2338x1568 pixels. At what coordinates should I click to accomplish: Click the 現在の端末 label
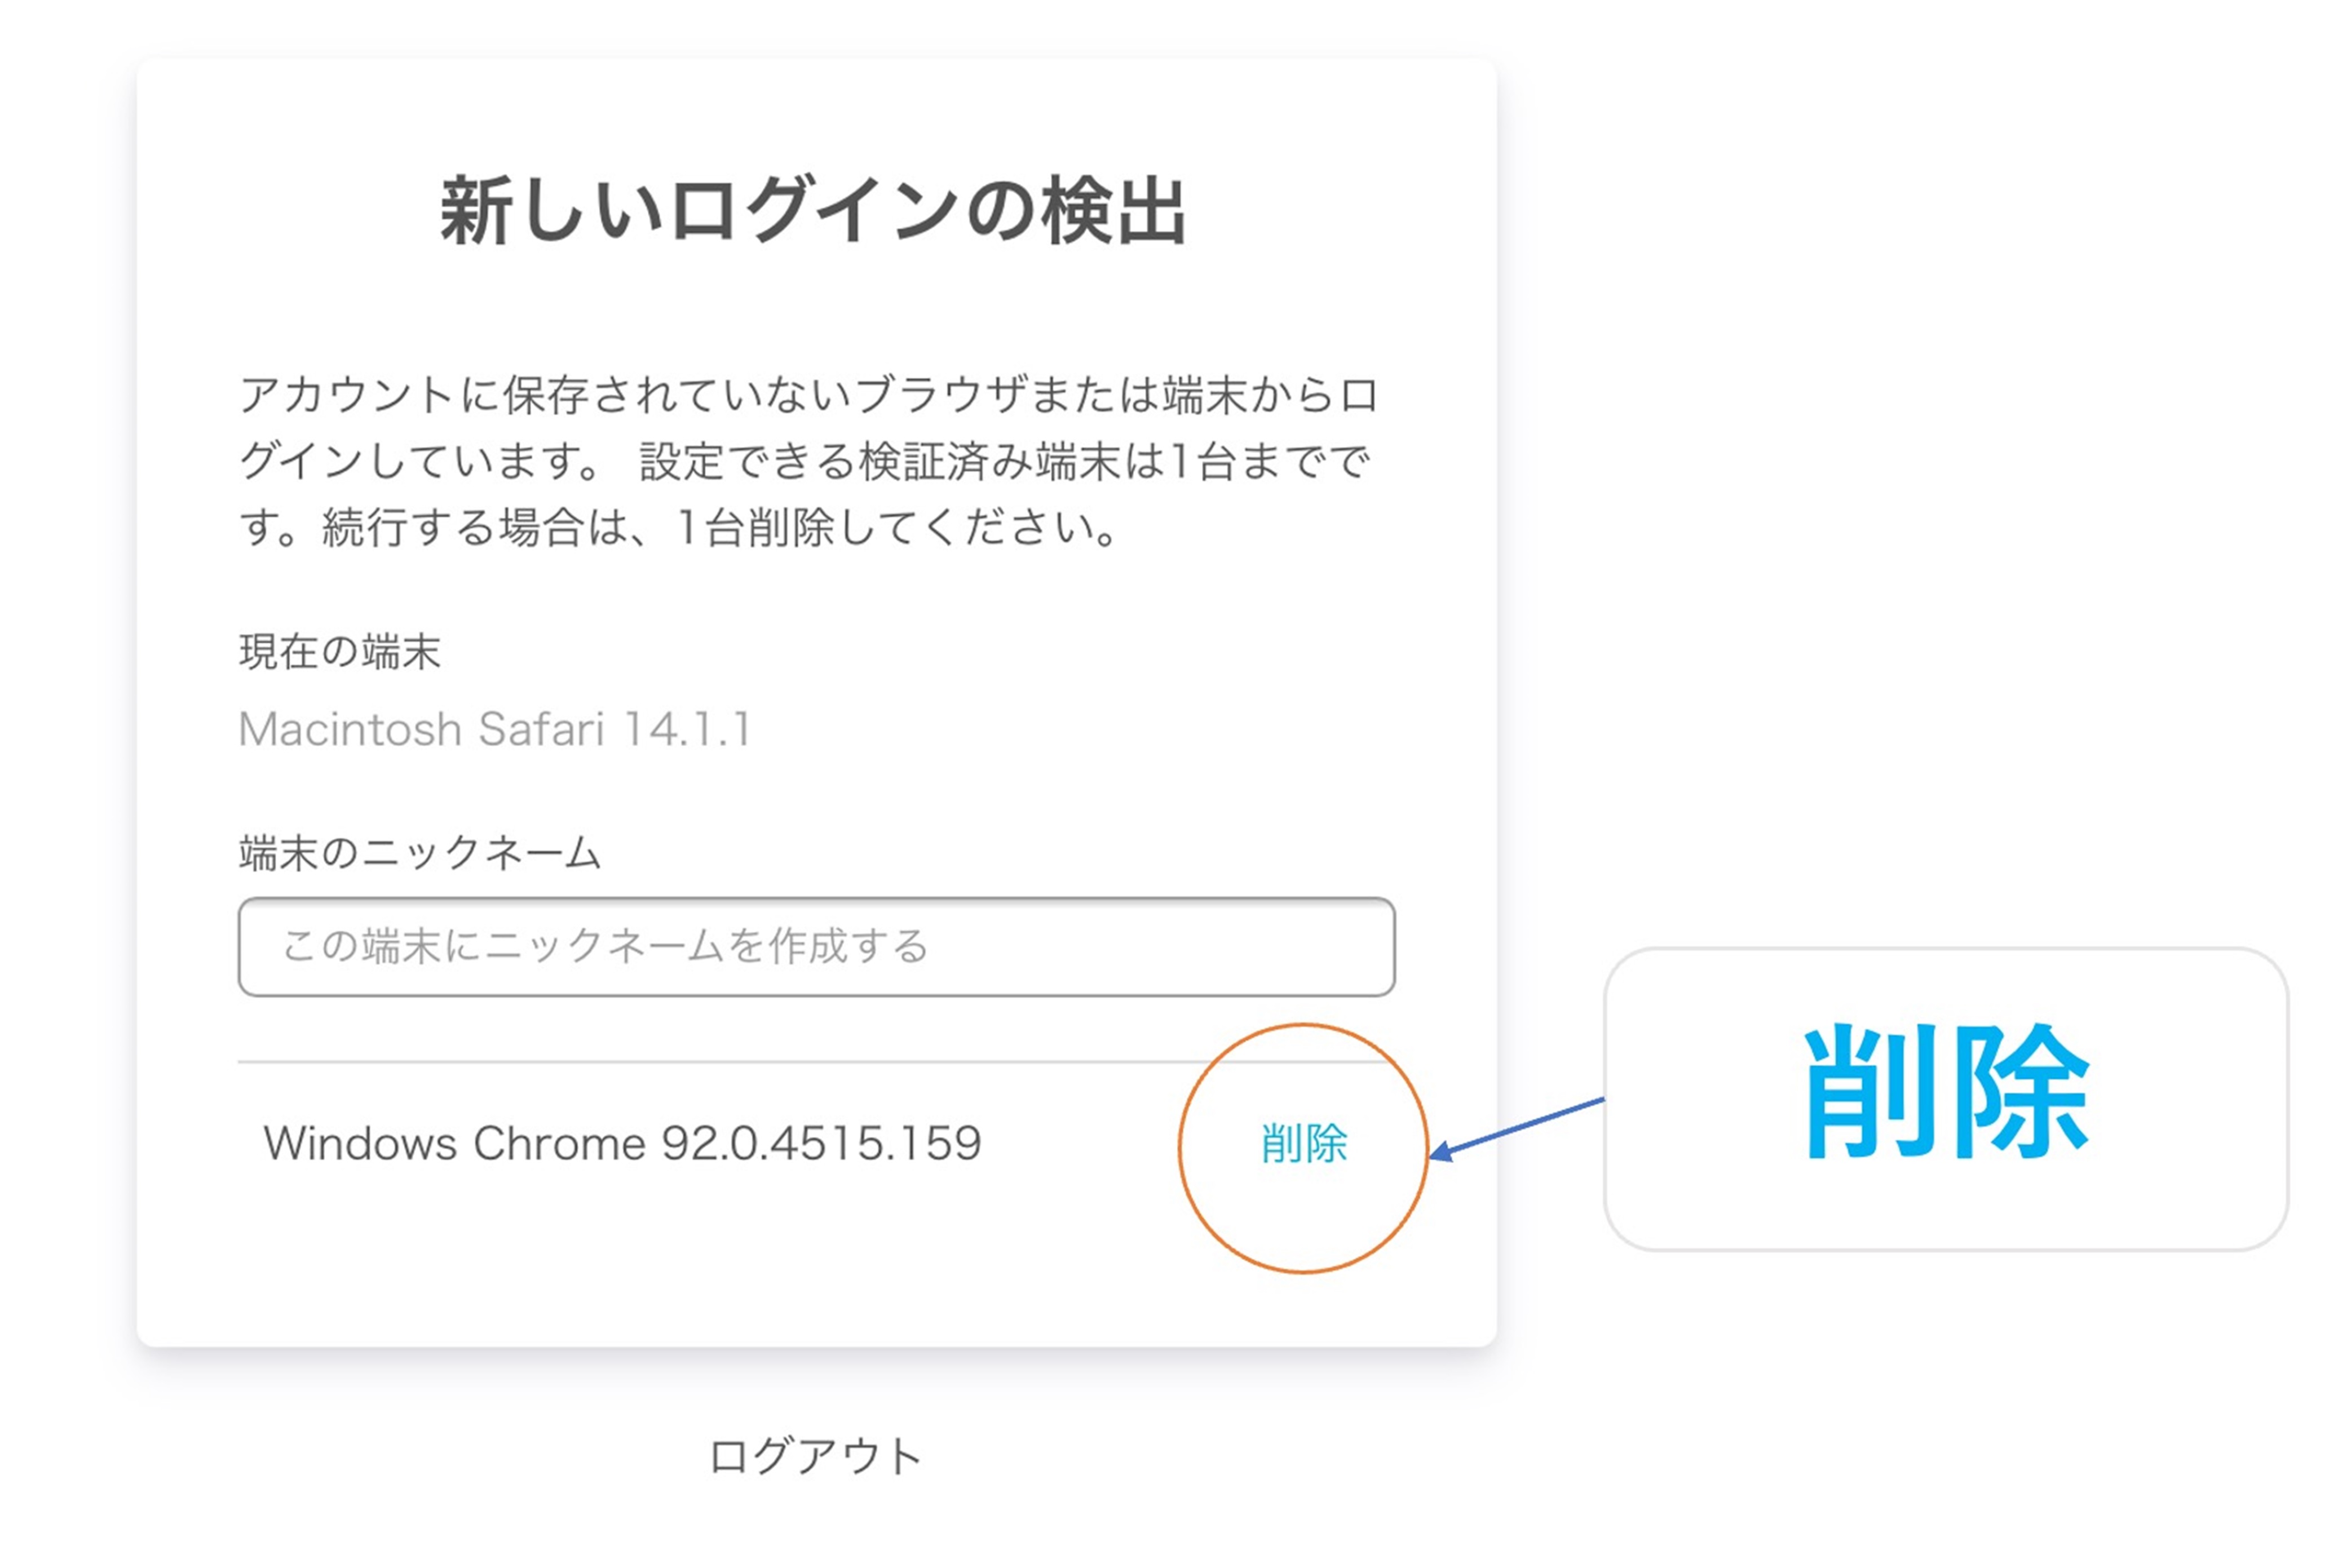pos(340,652)
